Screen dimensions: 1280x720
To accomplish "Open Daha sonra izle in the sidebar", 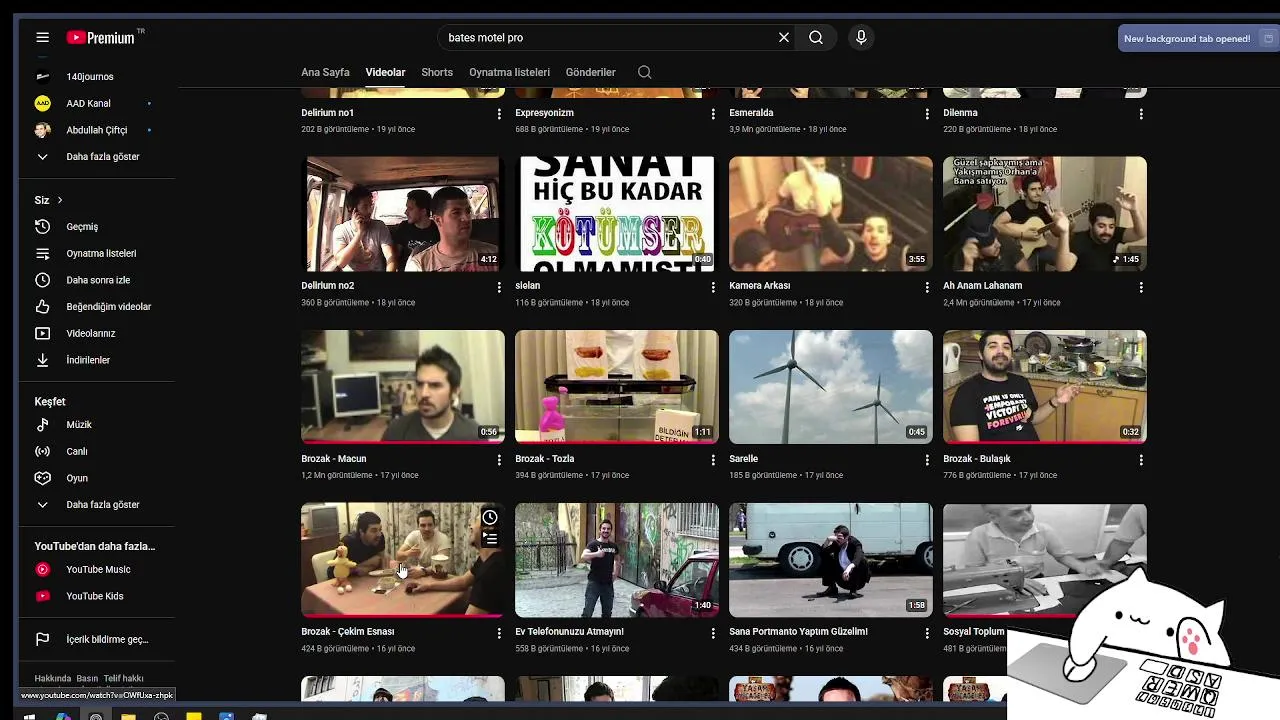I will point(97,280).
